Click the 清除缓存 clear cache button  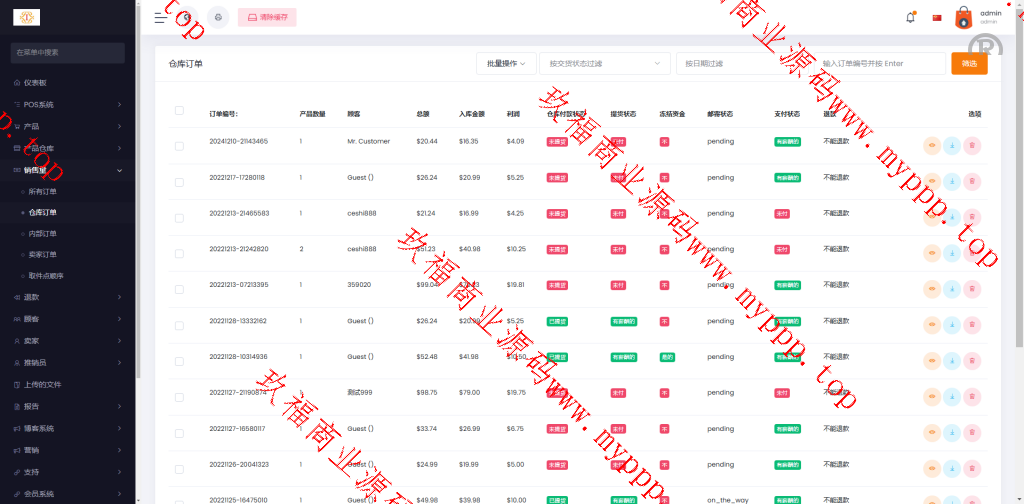click(267, 17)
